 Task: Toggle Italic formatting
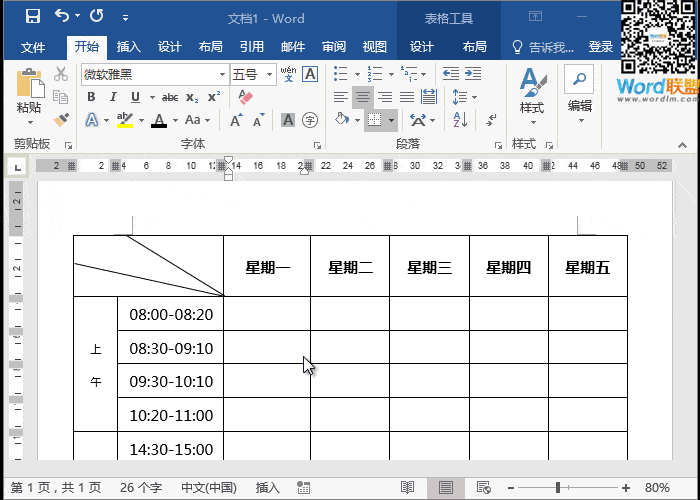113,97
